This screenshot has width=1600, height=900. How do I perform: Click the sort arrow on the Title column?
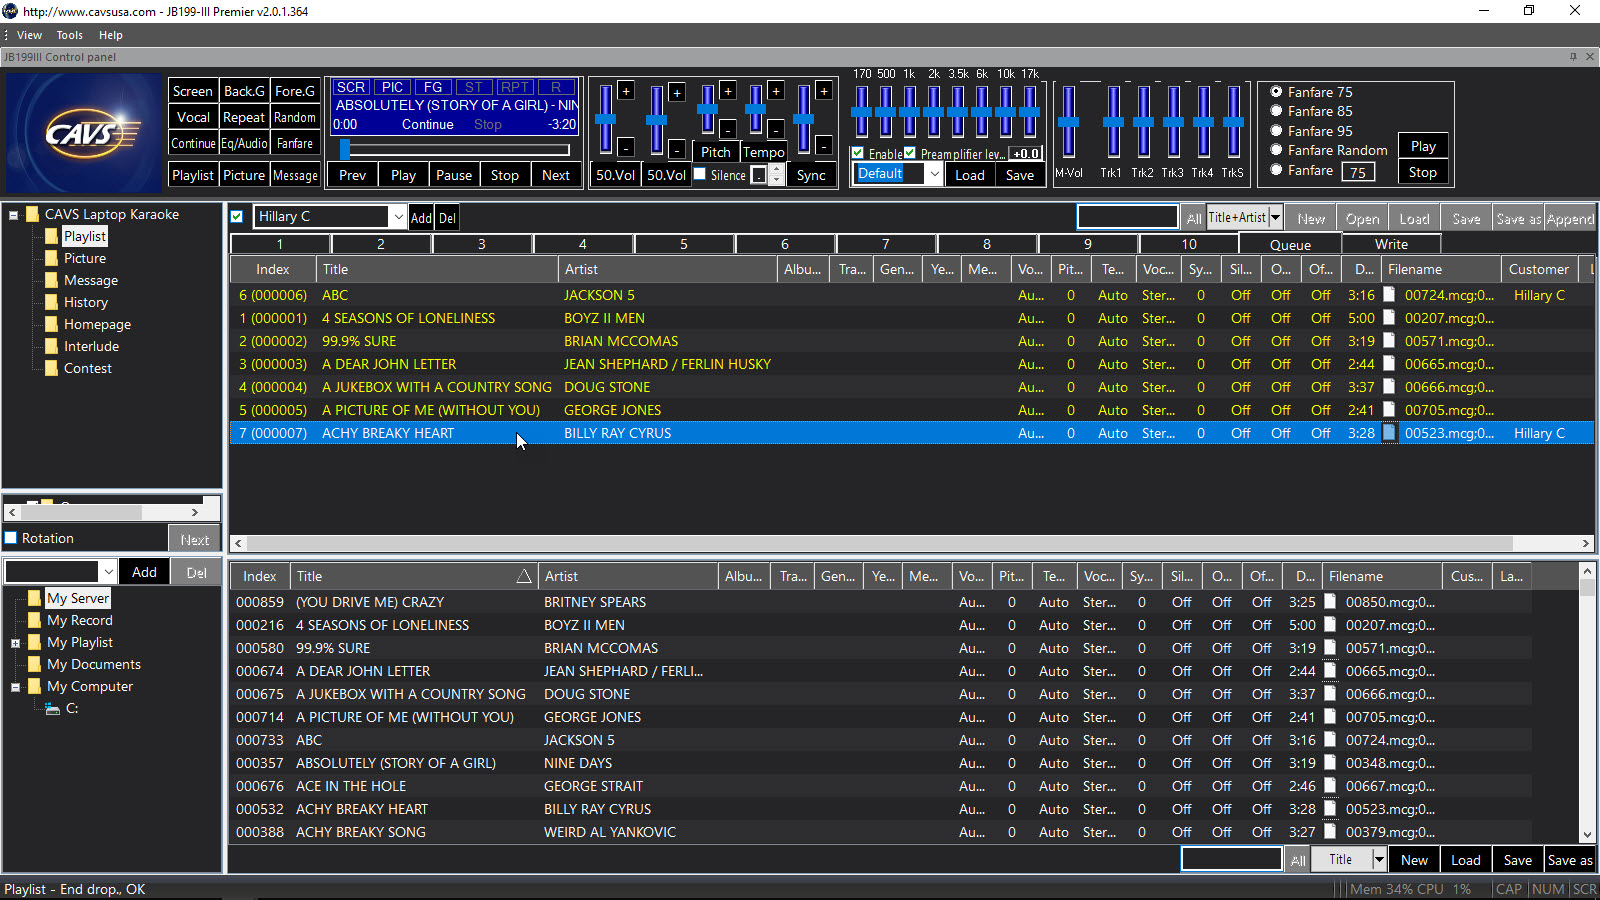click(x=524, y=576)
